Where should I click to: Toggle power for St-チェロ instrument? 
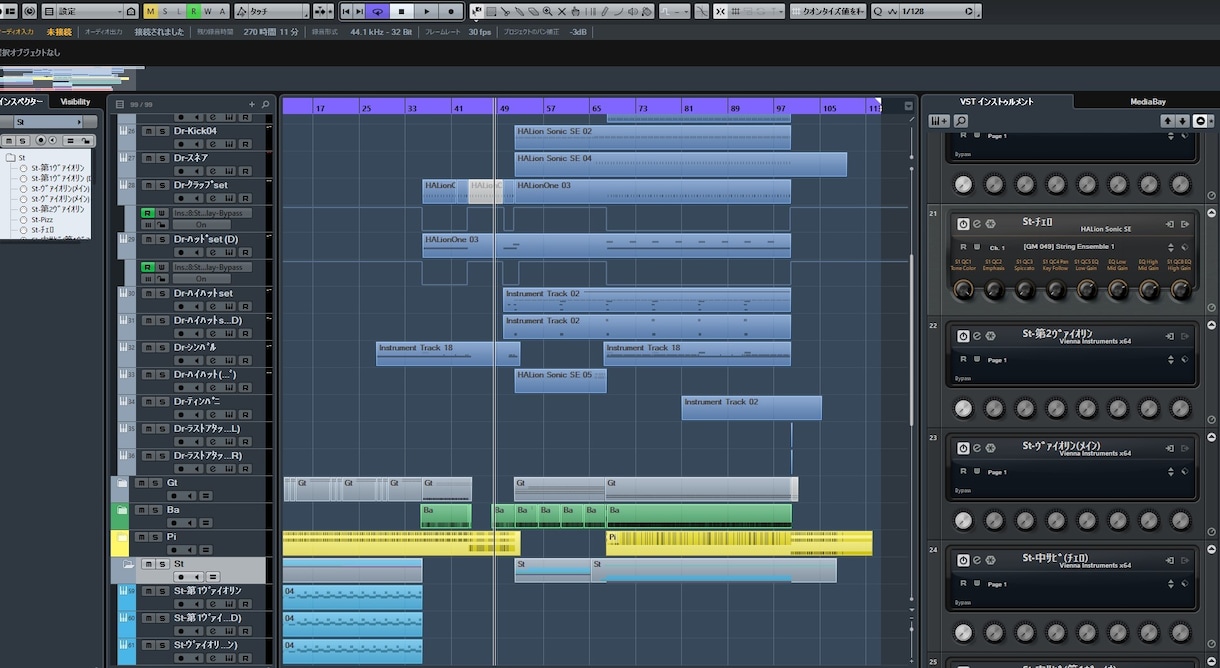963,224
